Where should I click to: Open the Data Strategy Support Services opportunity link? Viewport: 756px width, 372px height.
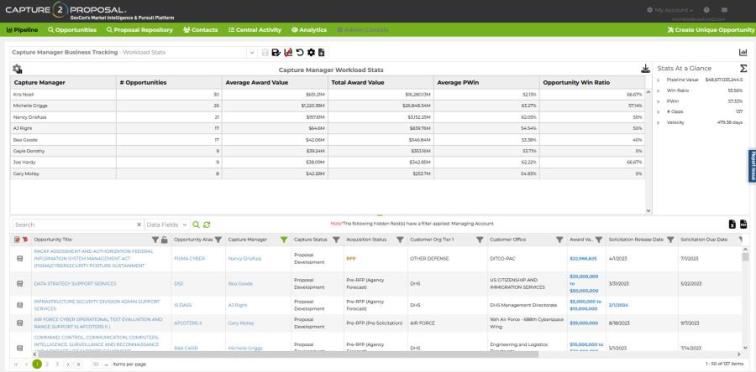tap(75, 284)
